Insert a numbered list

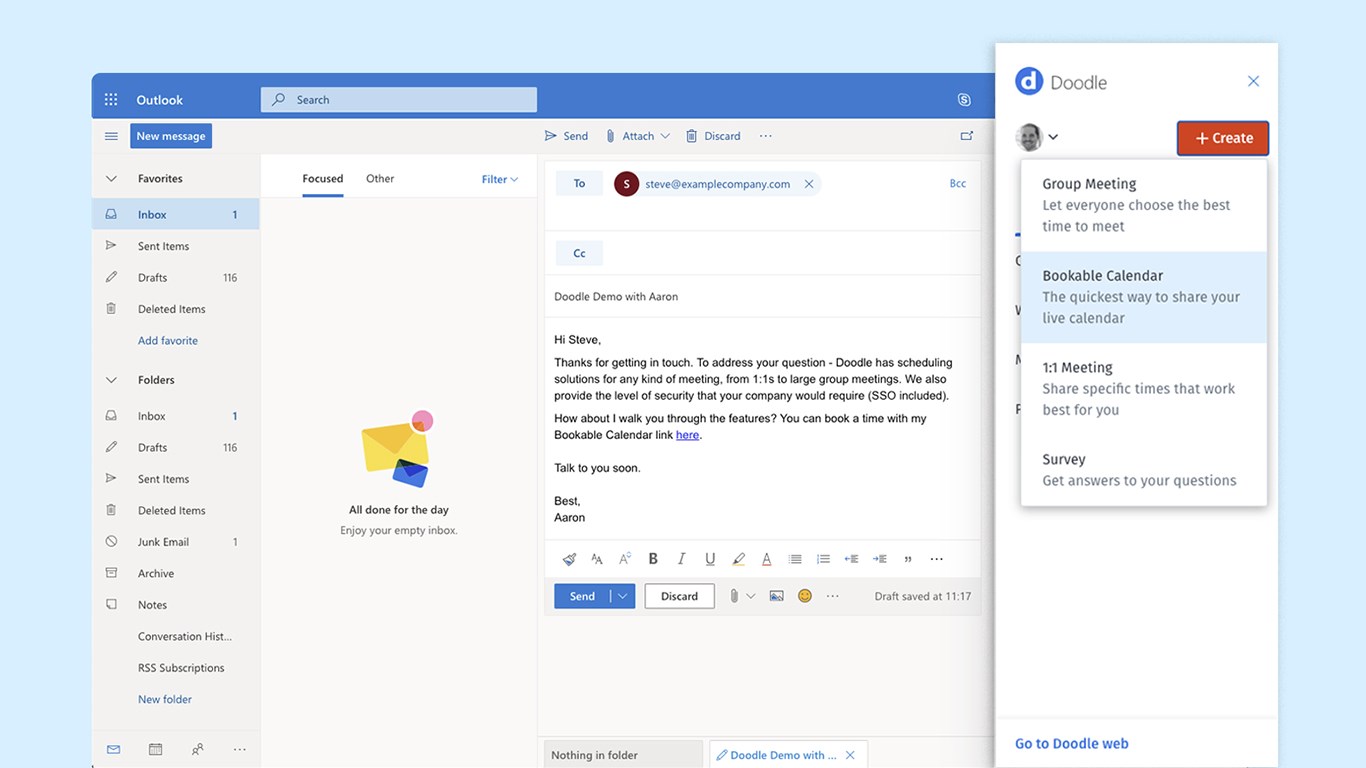click(823, 559)
